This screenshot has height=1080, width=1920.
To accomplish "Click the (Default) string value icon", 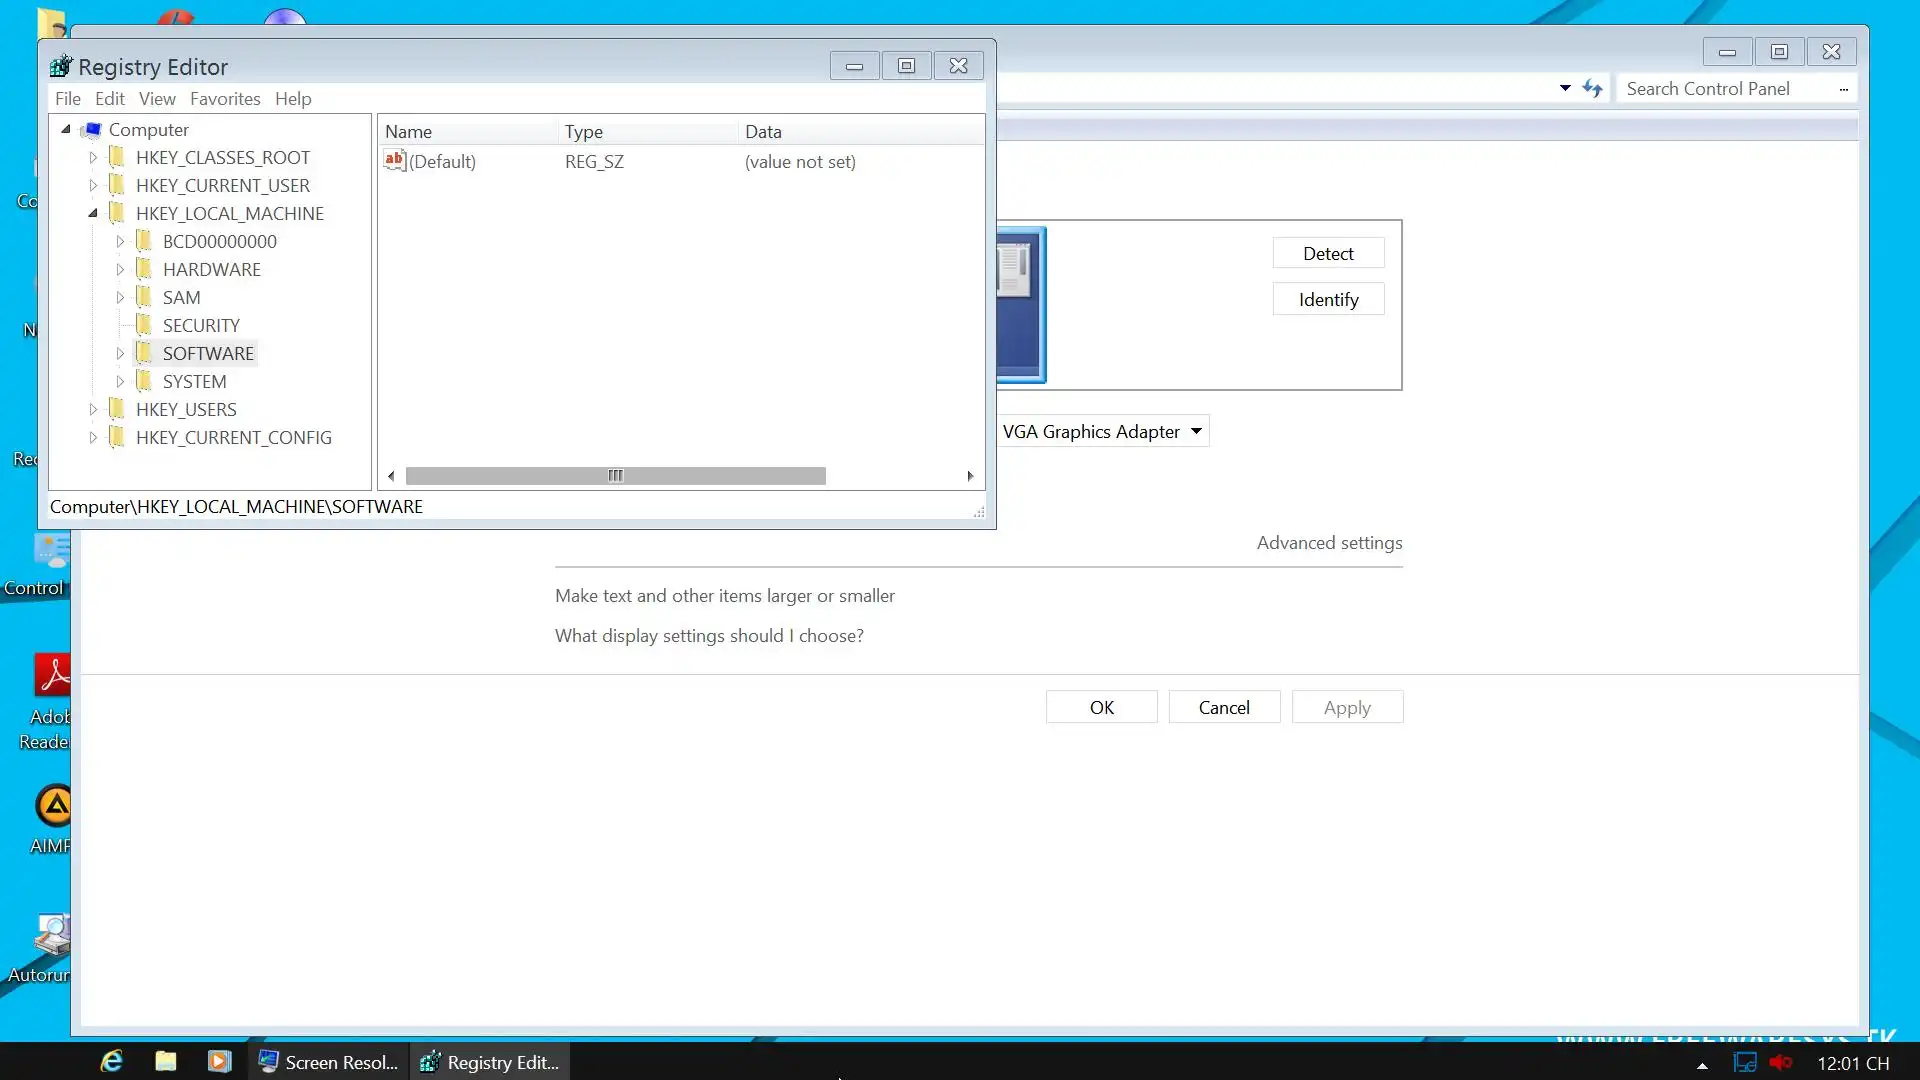I will [395, 161].
